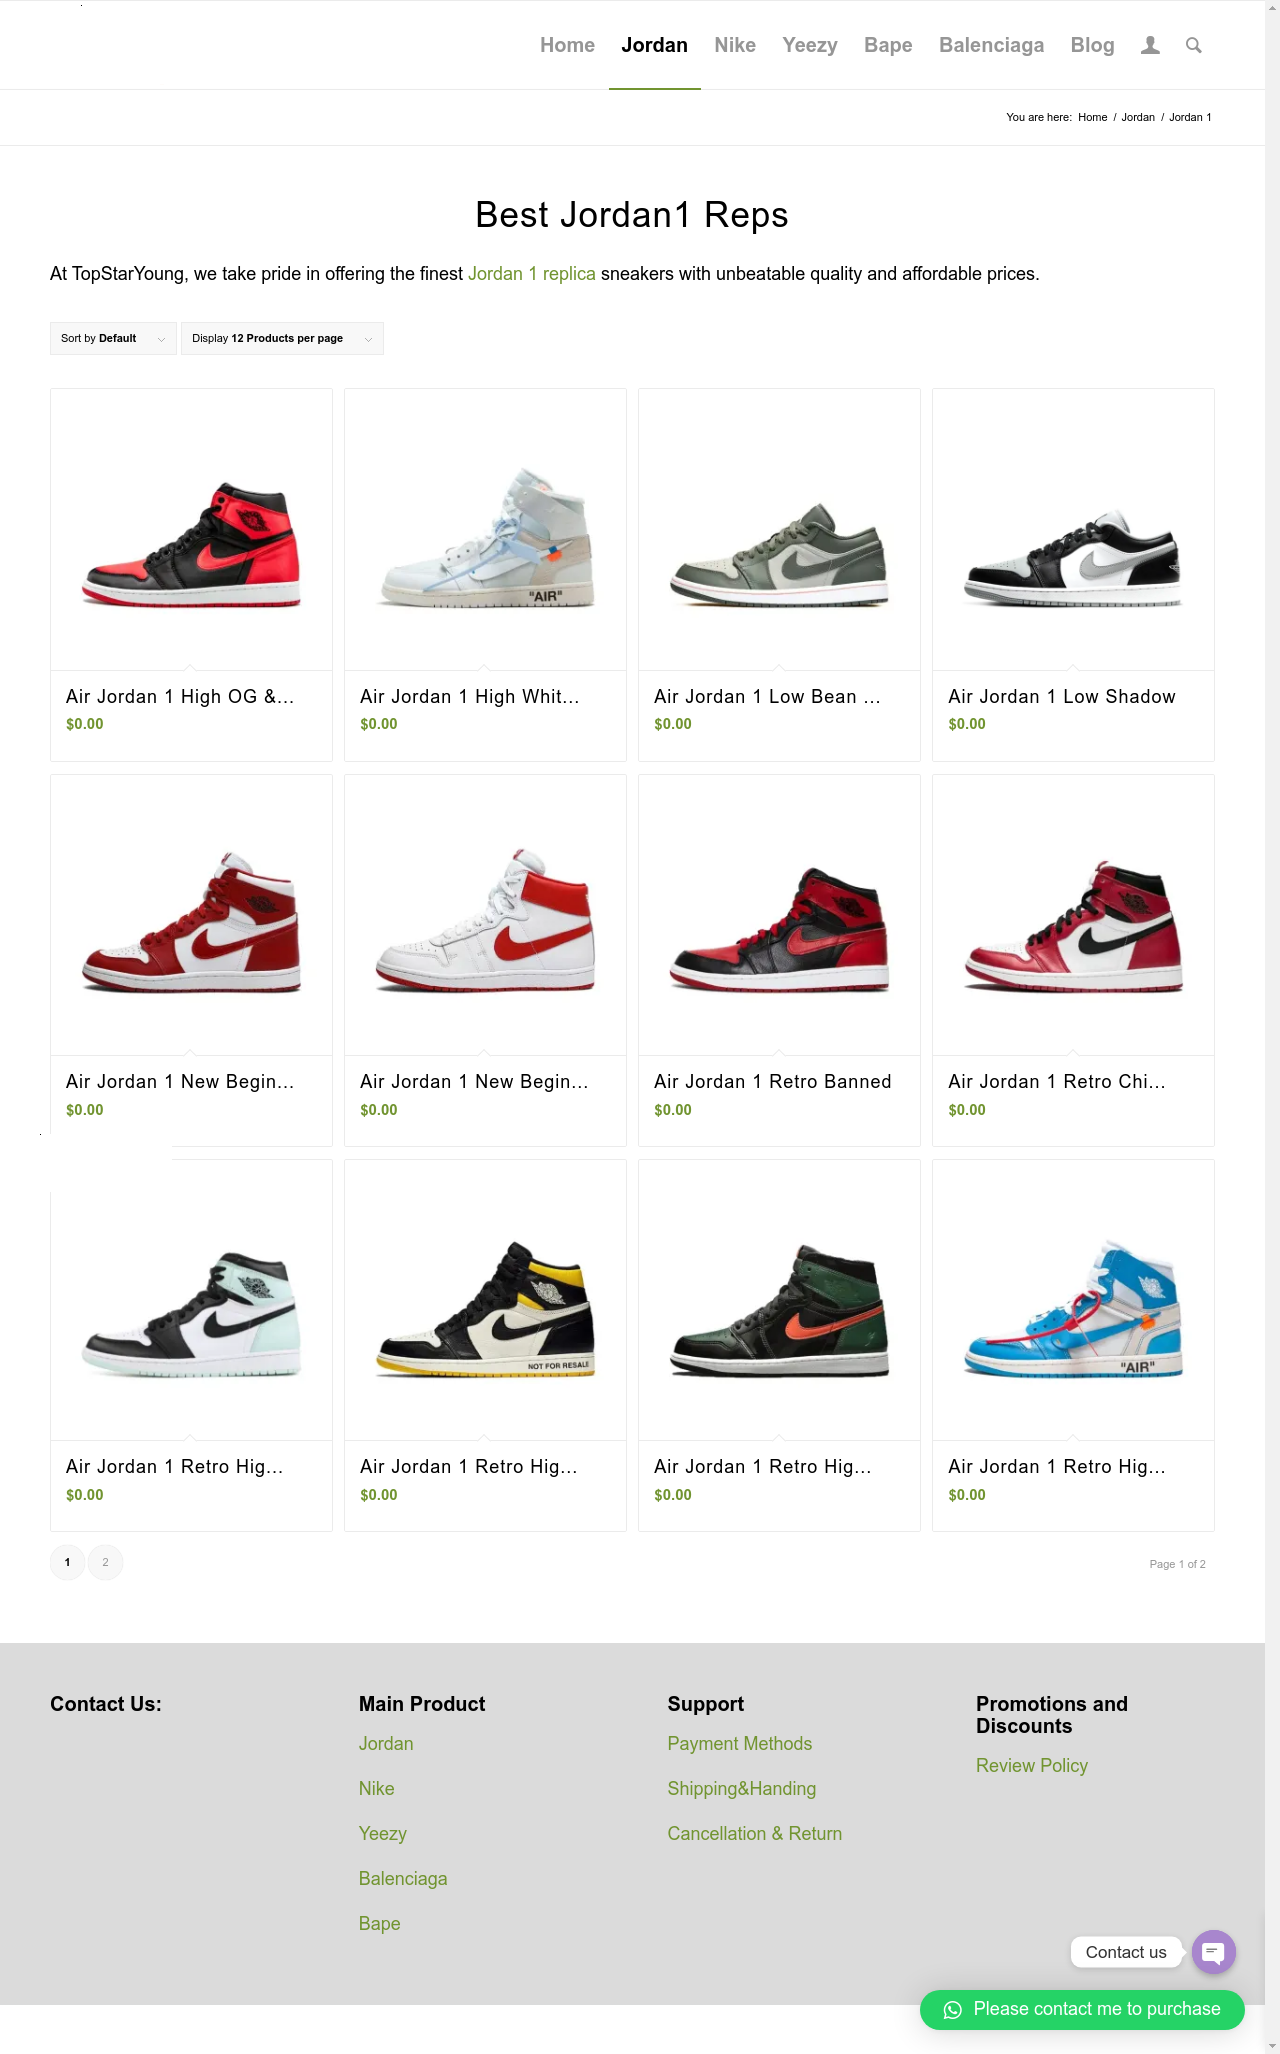This screenshot has width=1280, height=2054.
Task: Click the WhatsApp icon on purchase button
Action: (x=952, y=2010)
